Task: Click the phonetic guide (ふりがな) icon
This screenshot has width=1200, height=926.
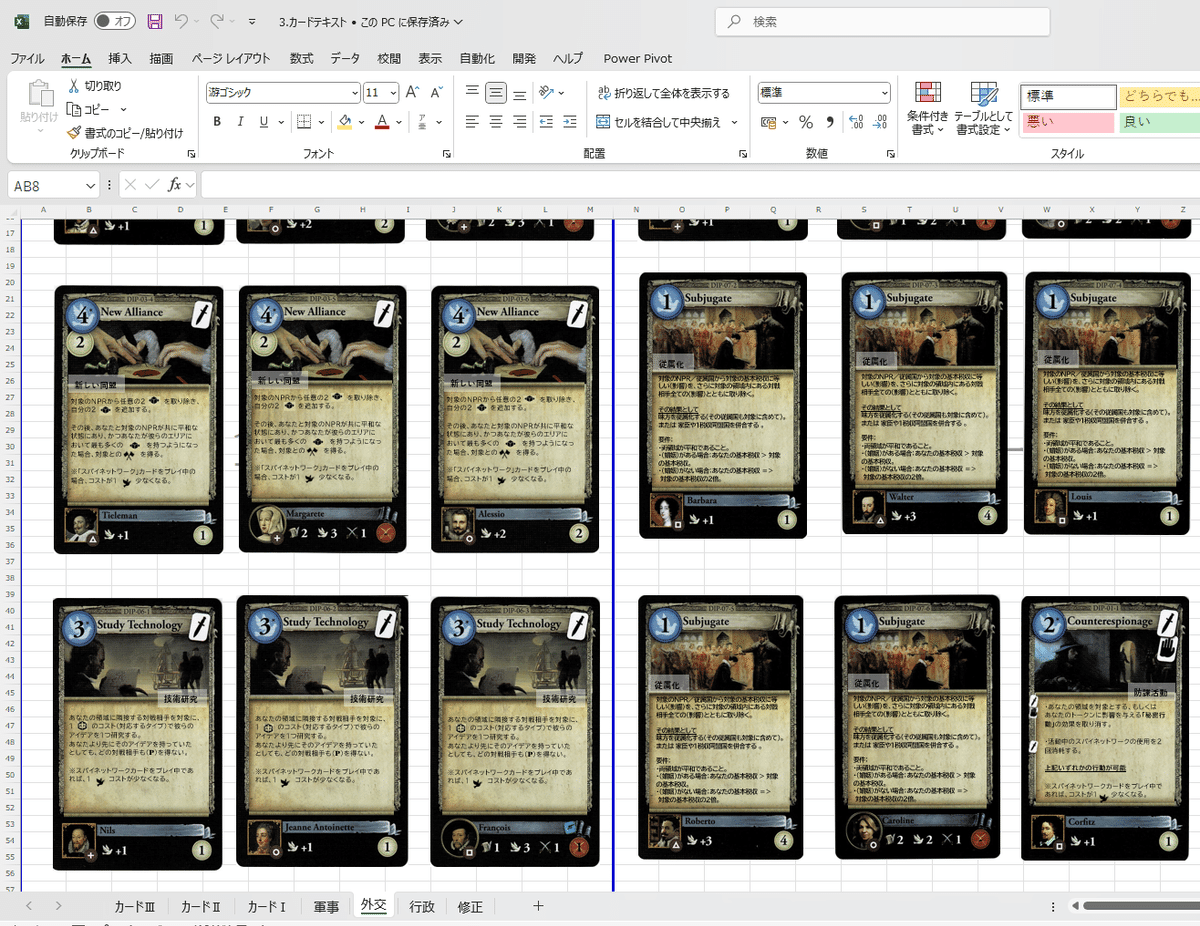Action: coord(423,122)
